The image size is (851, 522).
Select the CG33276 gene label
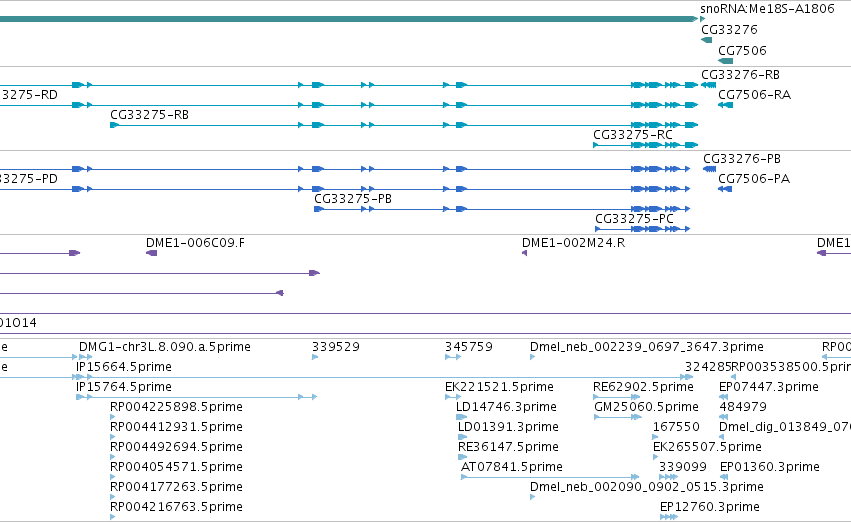(x=729, y=30)
